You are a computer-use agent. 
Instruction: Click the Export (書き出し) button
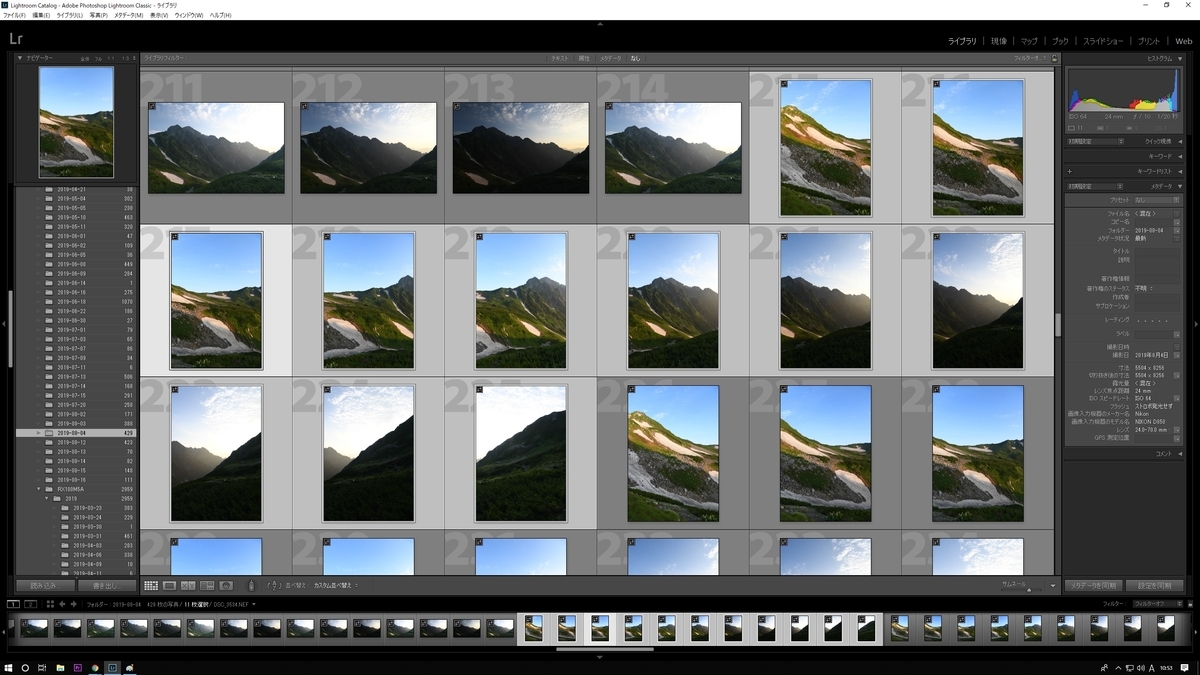(x=106, y=586)
